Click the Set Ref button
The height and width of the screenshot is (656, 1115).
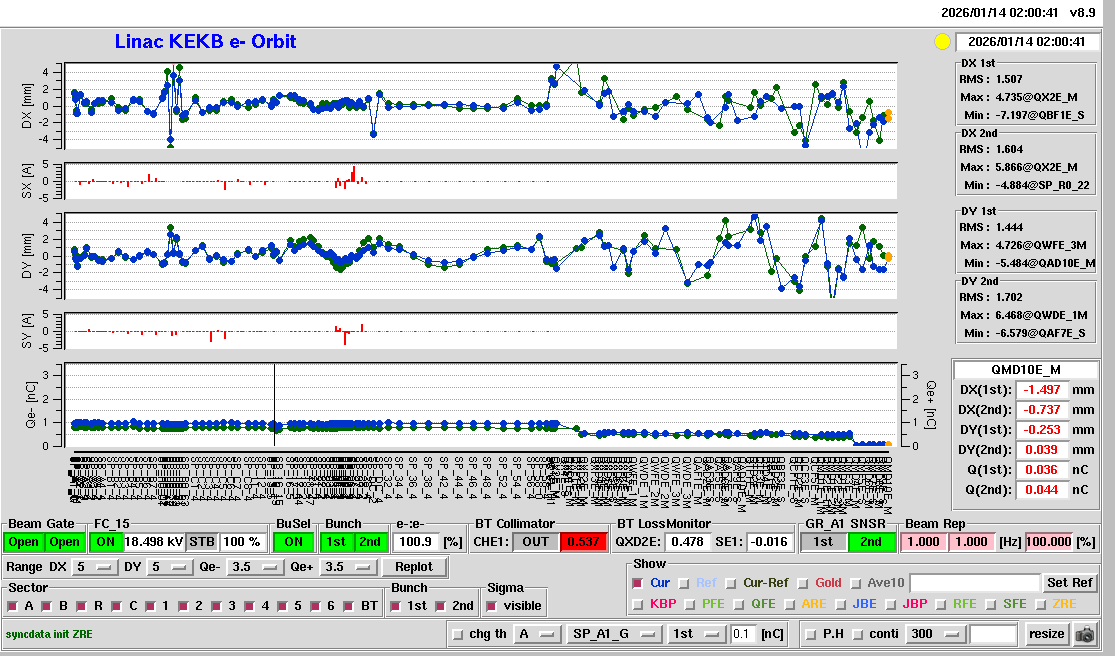click(x=1070, y=583)
